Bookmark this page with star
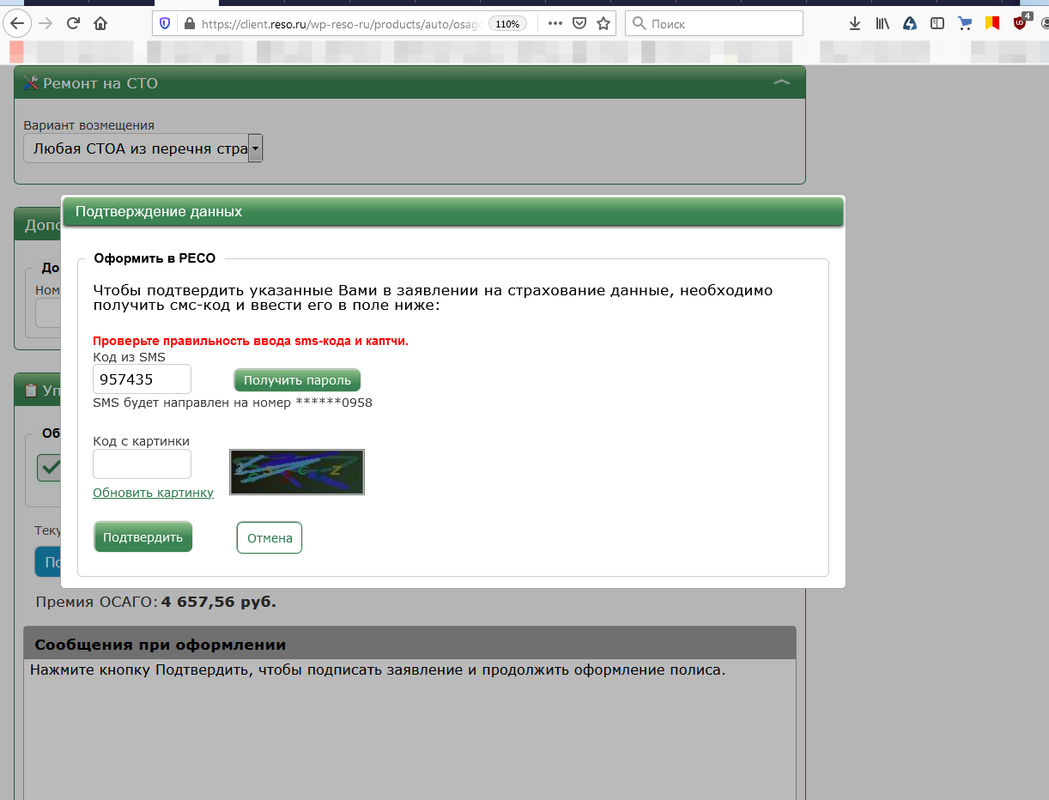 pyautogui.click(x=603, y=23)
